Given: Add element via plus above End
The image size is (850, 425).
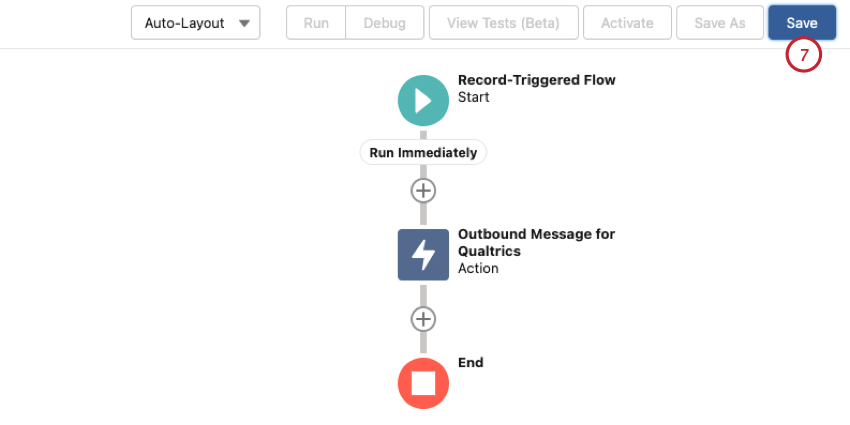Looking at the screenshot, I should [423, 319].
